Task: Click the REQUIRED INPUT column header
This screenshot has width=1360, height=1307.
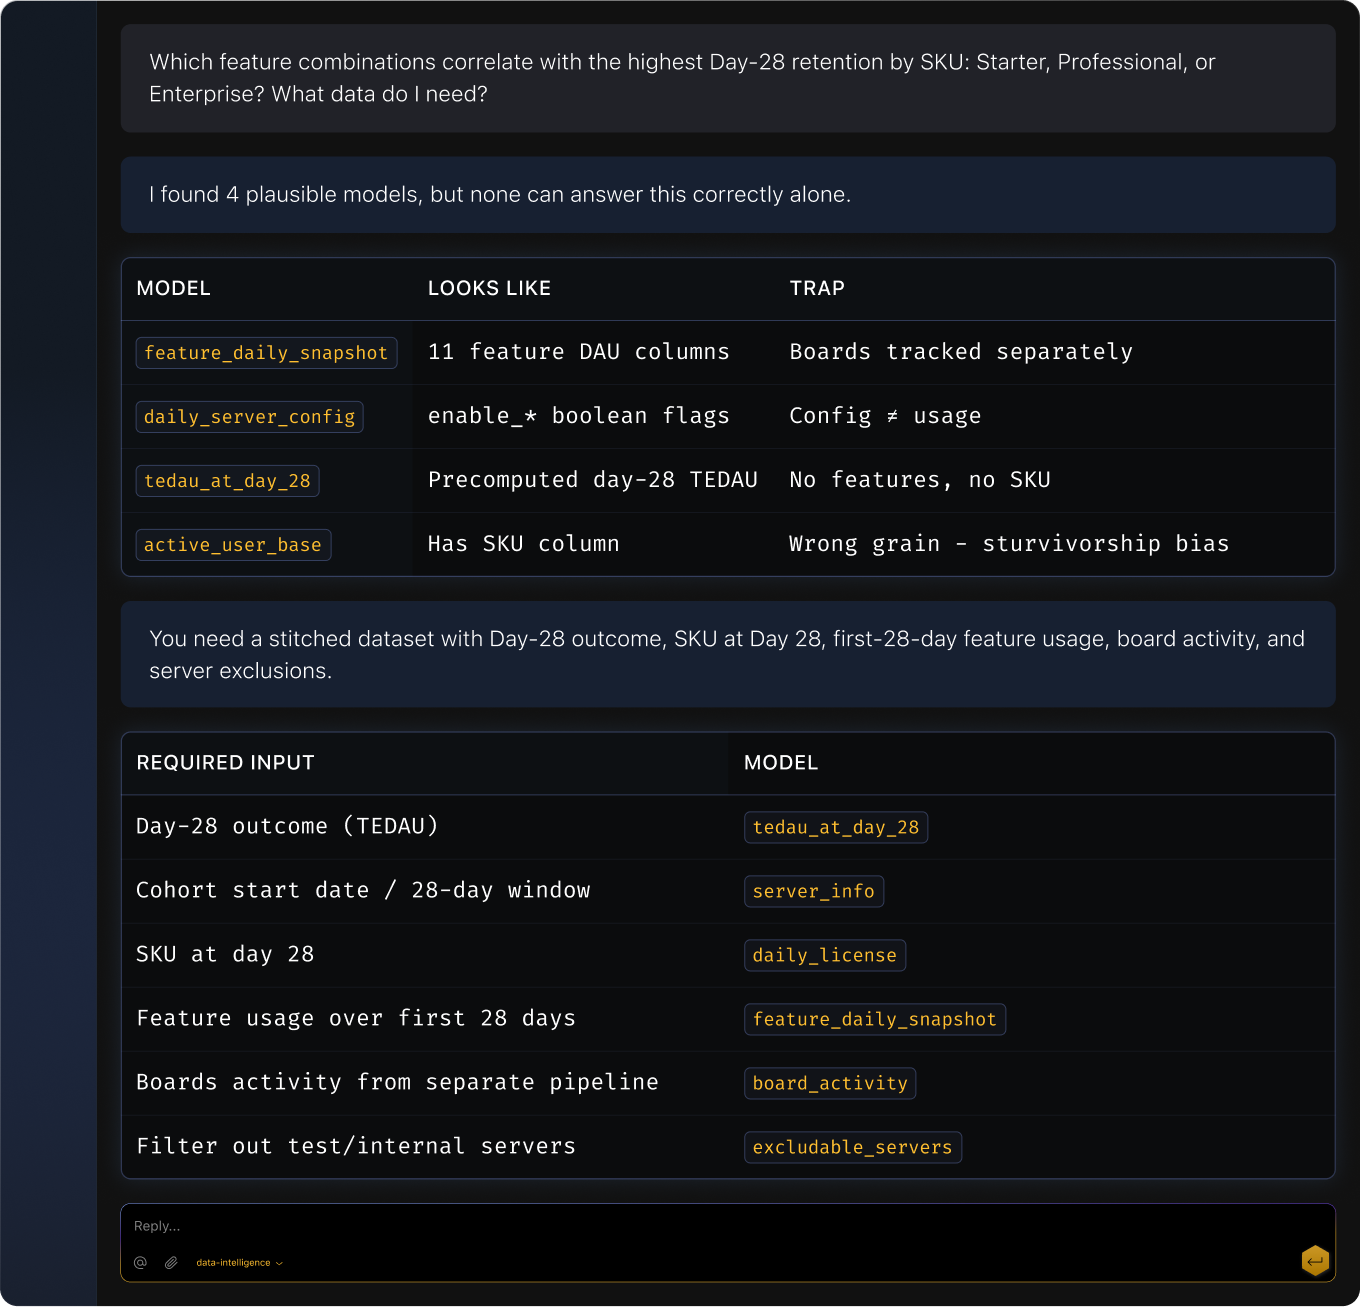Action: pyautogui.click(x=225, y=763)
